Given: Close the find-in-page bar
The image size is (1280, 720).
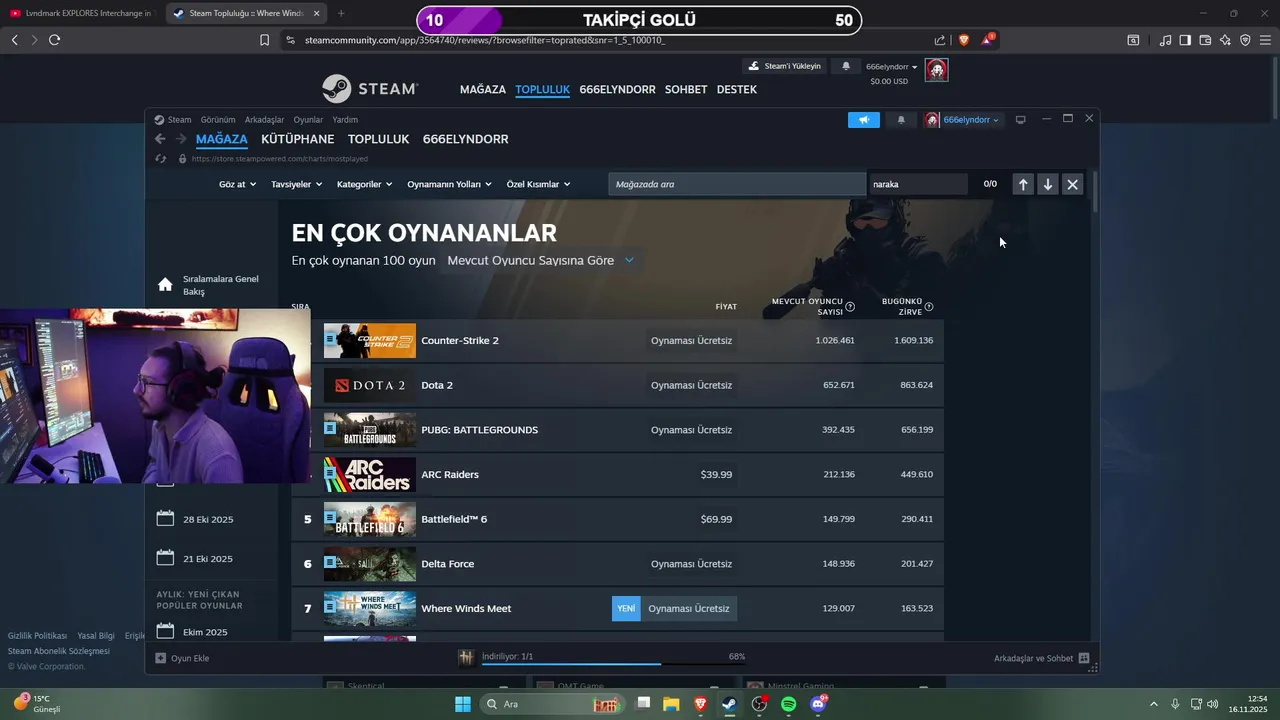Looking at the screenshot, I should pos(1072,184).
